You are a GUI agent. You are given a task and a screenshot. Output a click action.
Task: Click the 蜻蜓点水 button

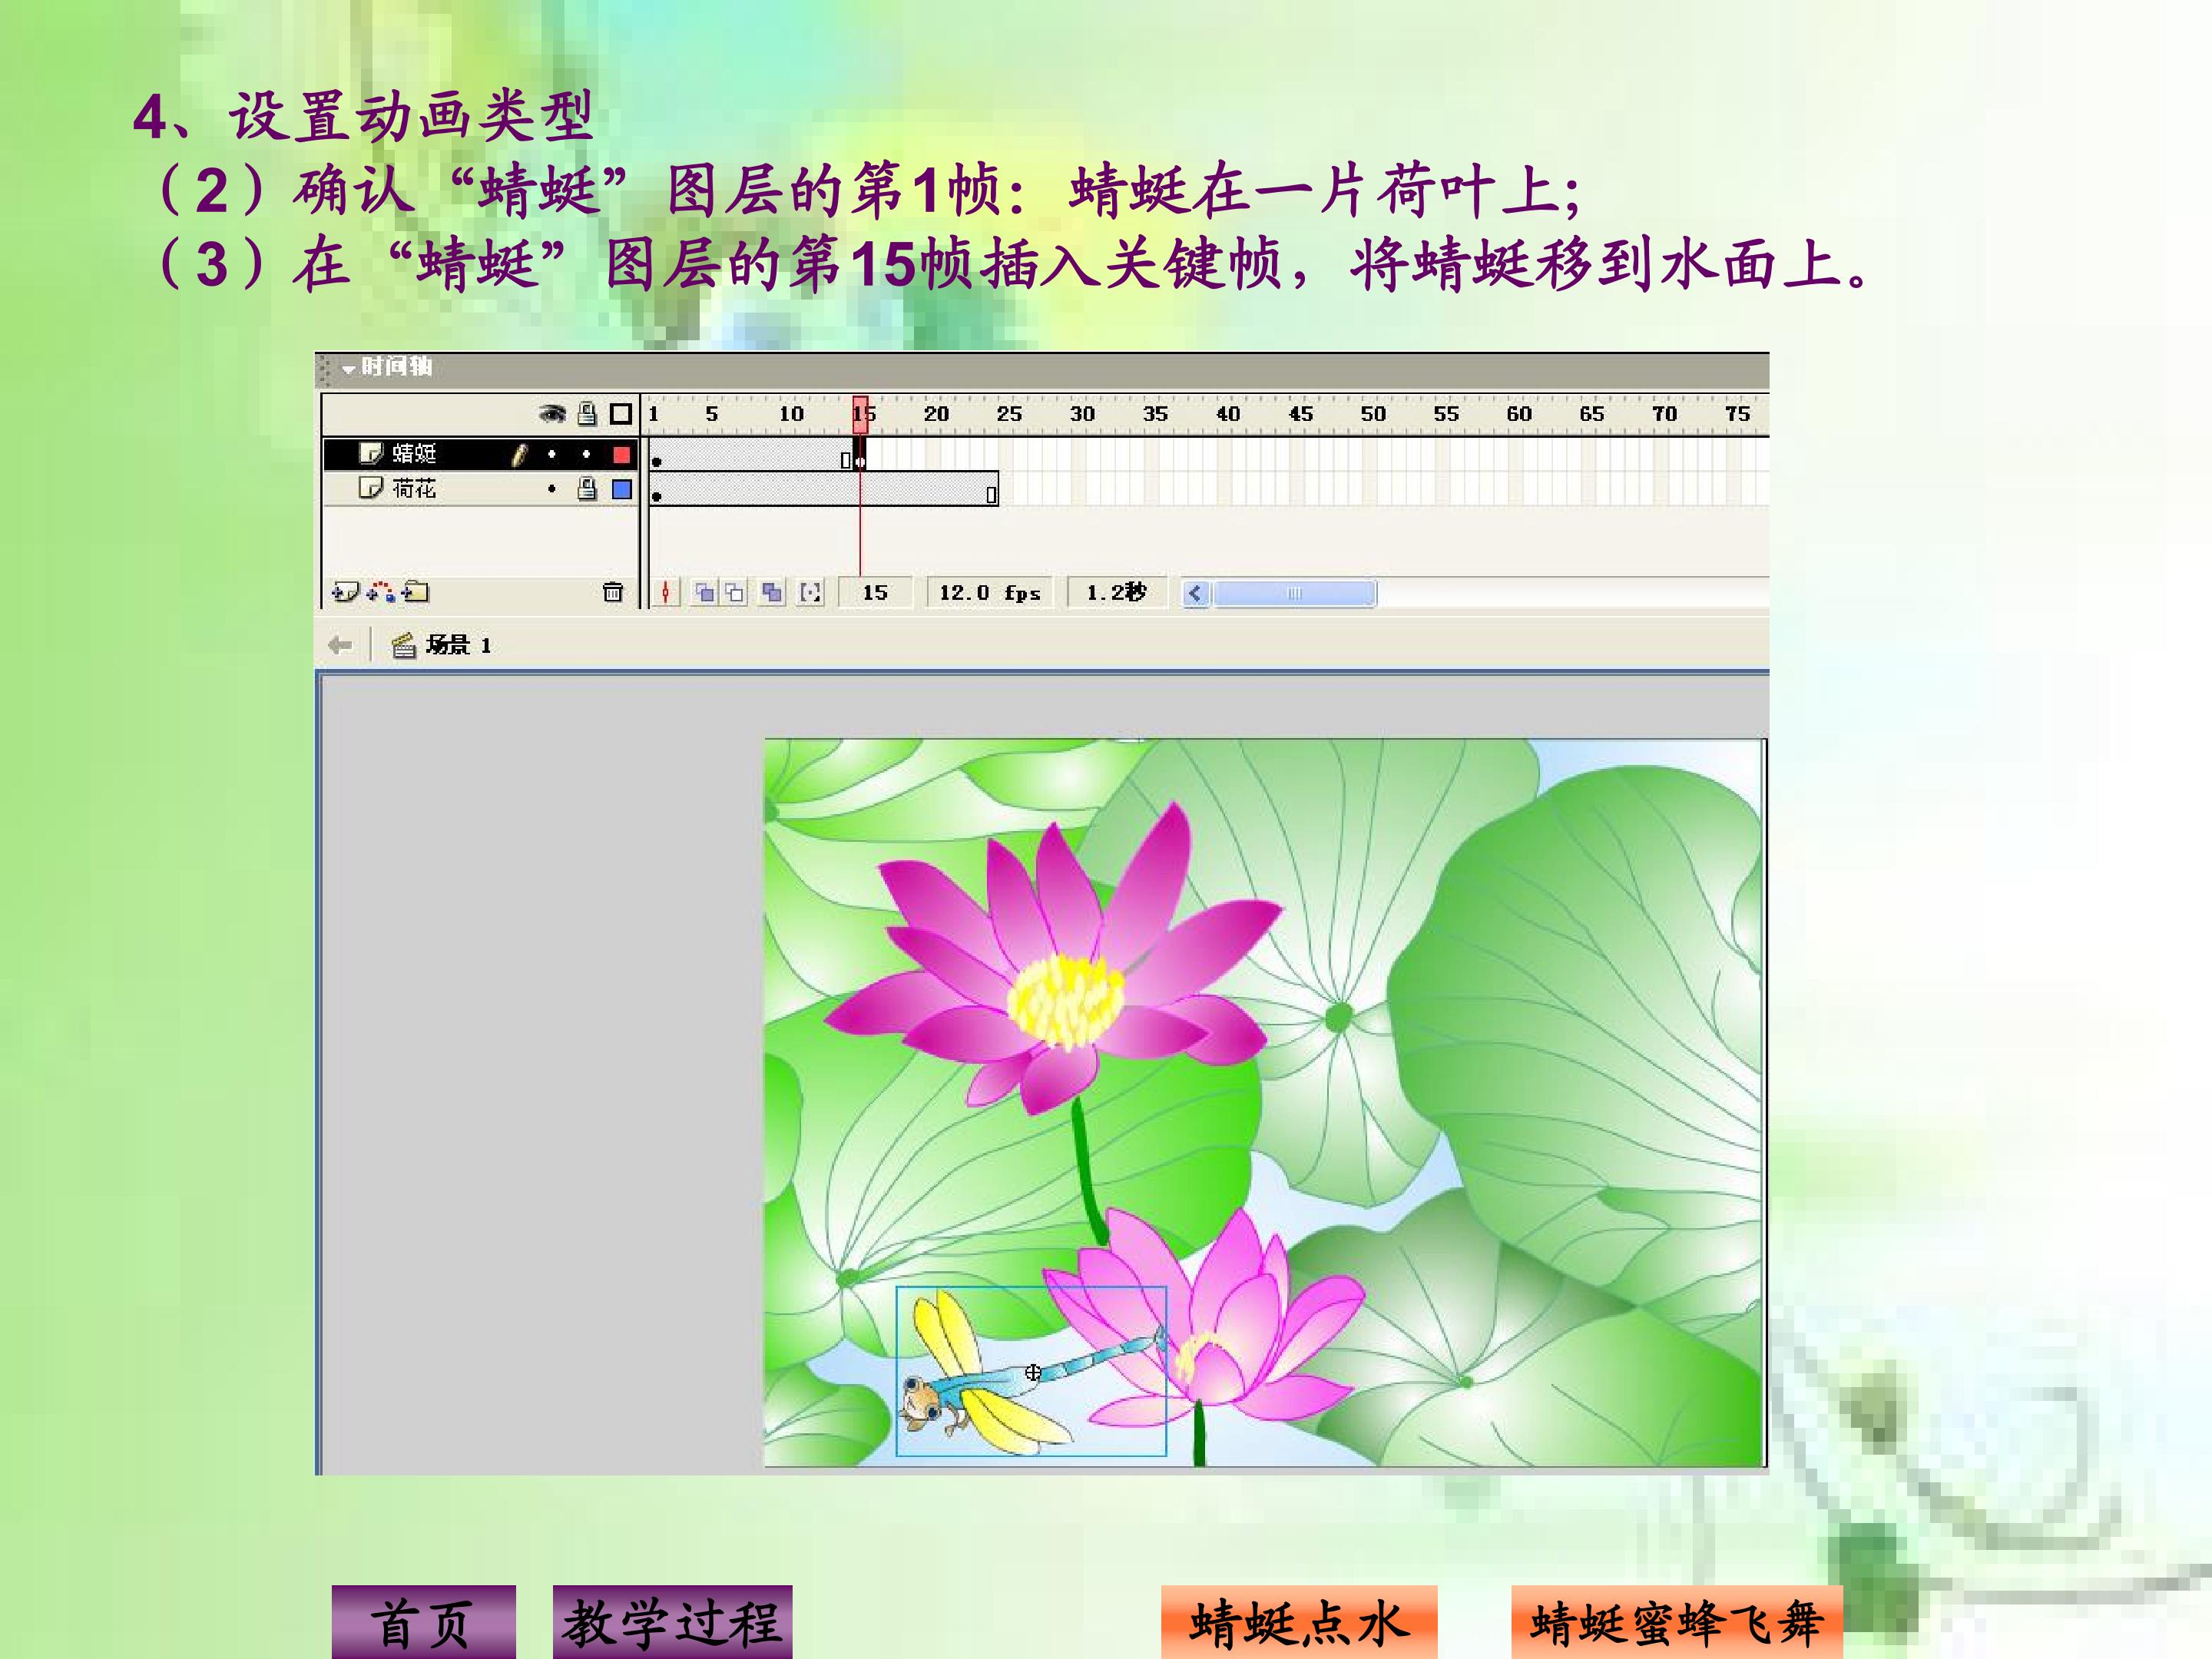[x=1299, y=1622]
